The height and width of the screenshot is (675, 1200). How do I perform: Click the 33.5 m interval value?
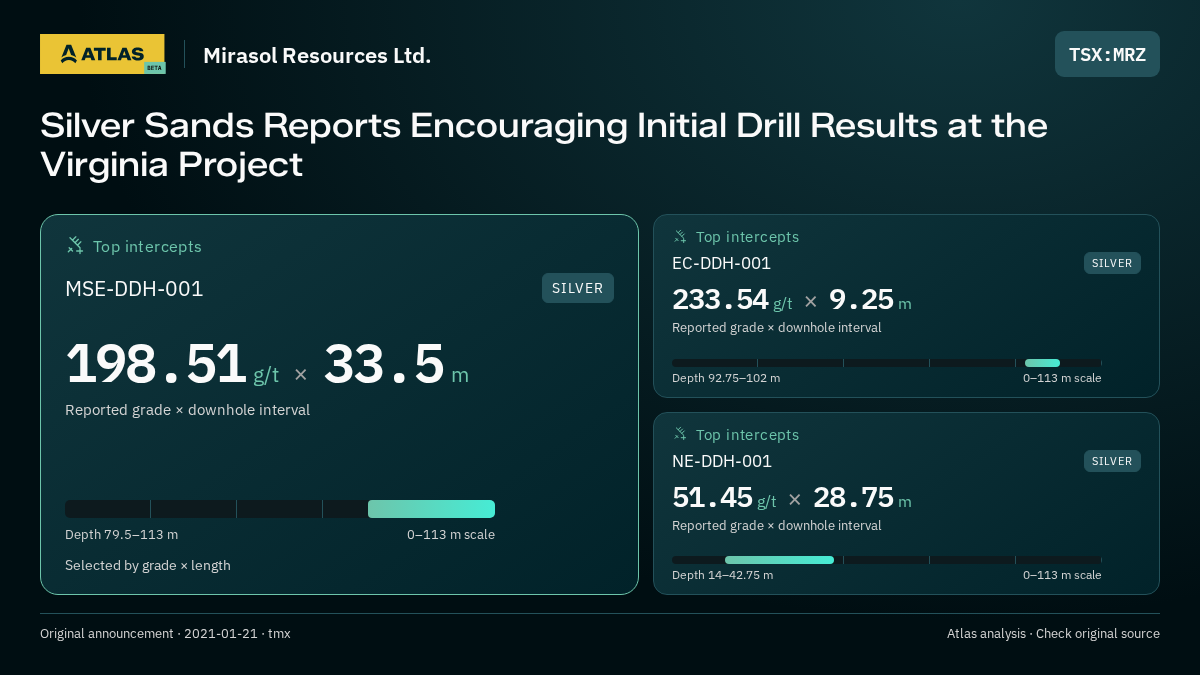(x=396, y=365)
